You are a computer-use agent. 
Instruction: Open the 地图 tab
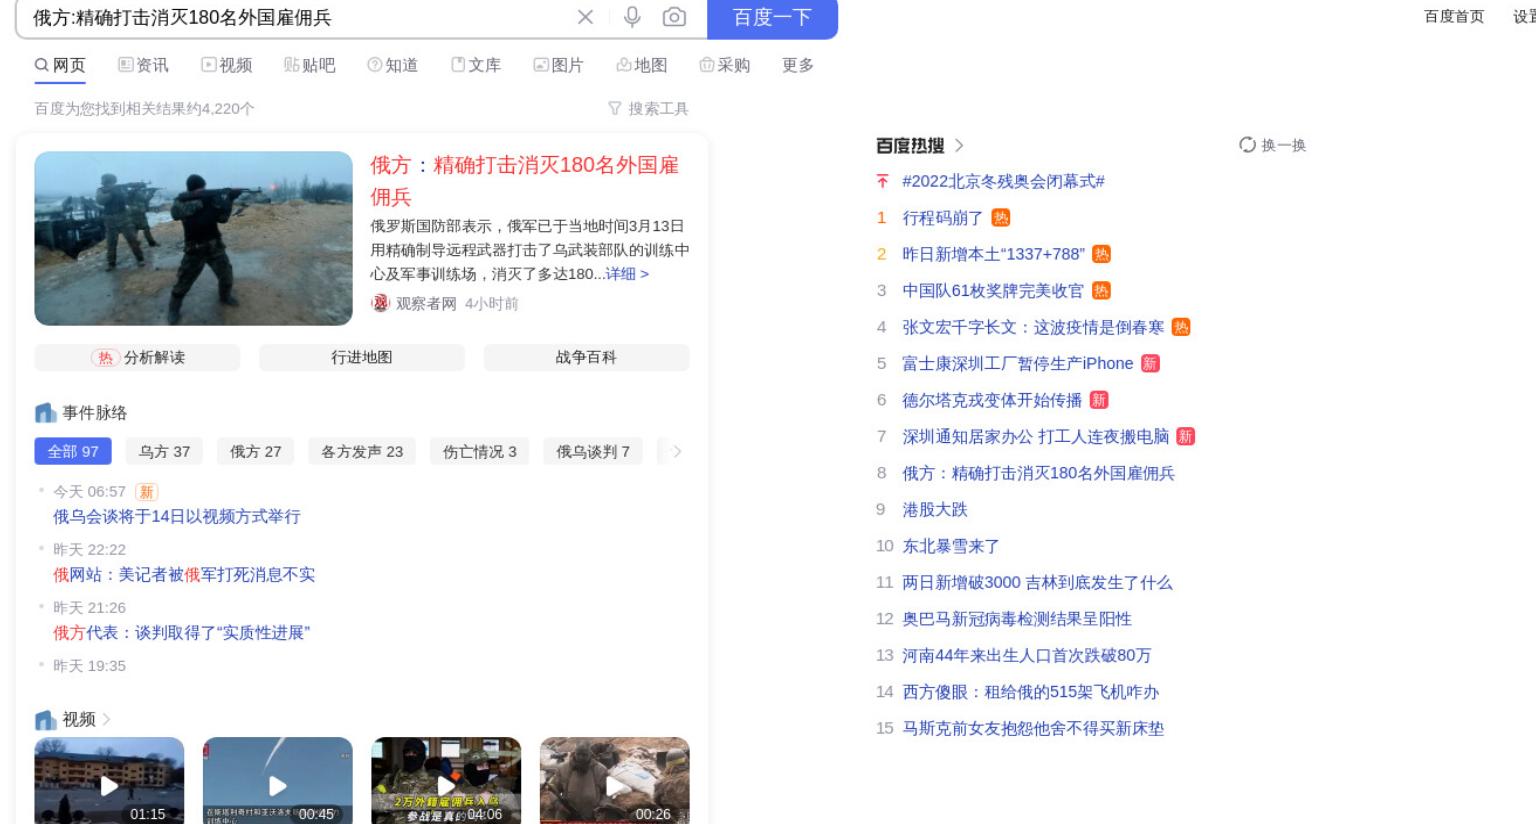coord(642,65)
